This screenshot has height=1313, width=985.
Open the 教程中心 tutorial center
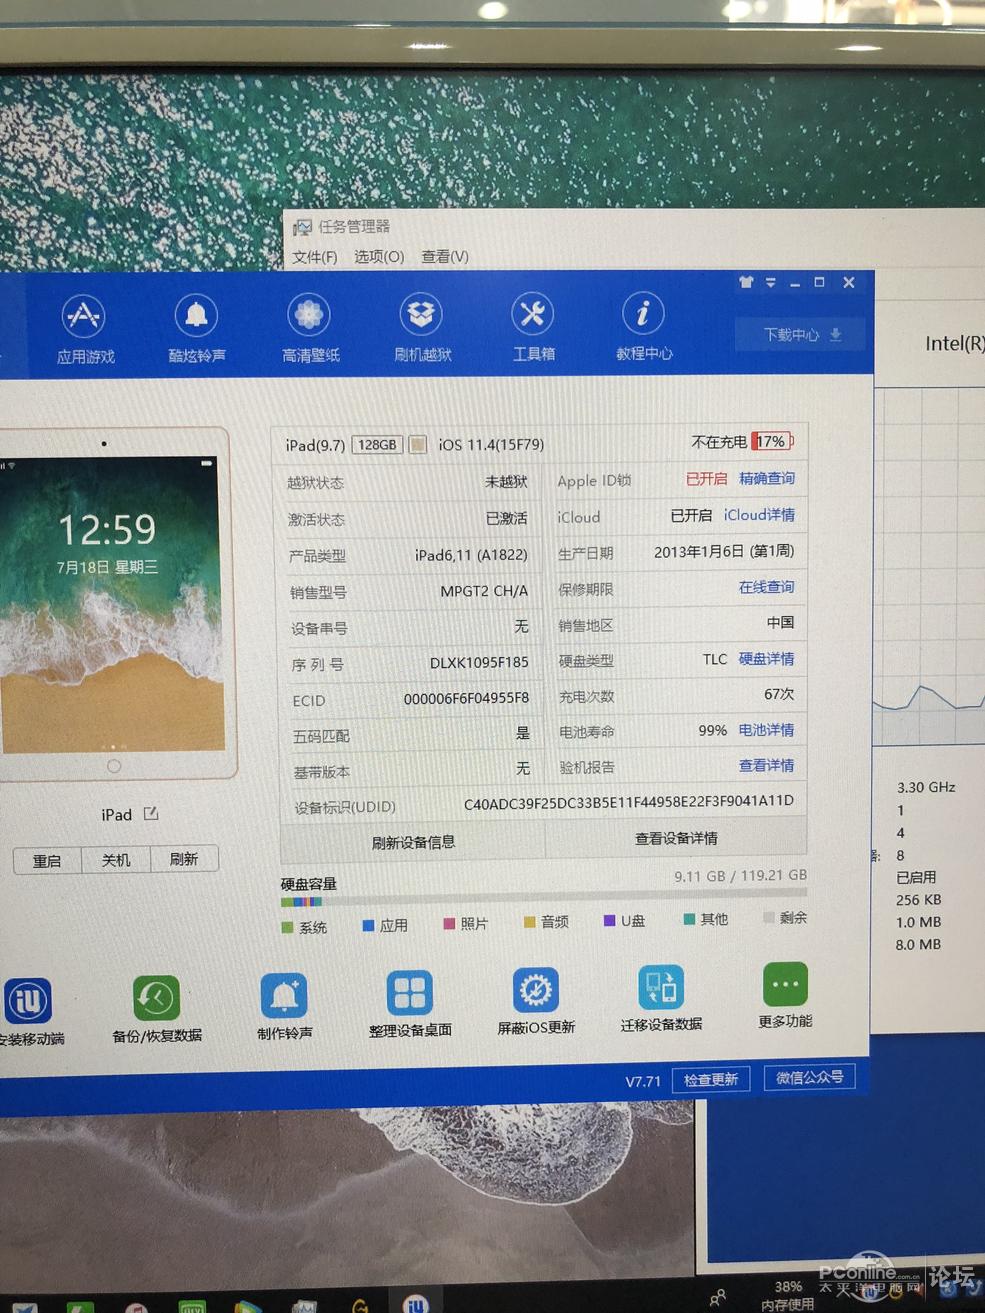point(644,327)
